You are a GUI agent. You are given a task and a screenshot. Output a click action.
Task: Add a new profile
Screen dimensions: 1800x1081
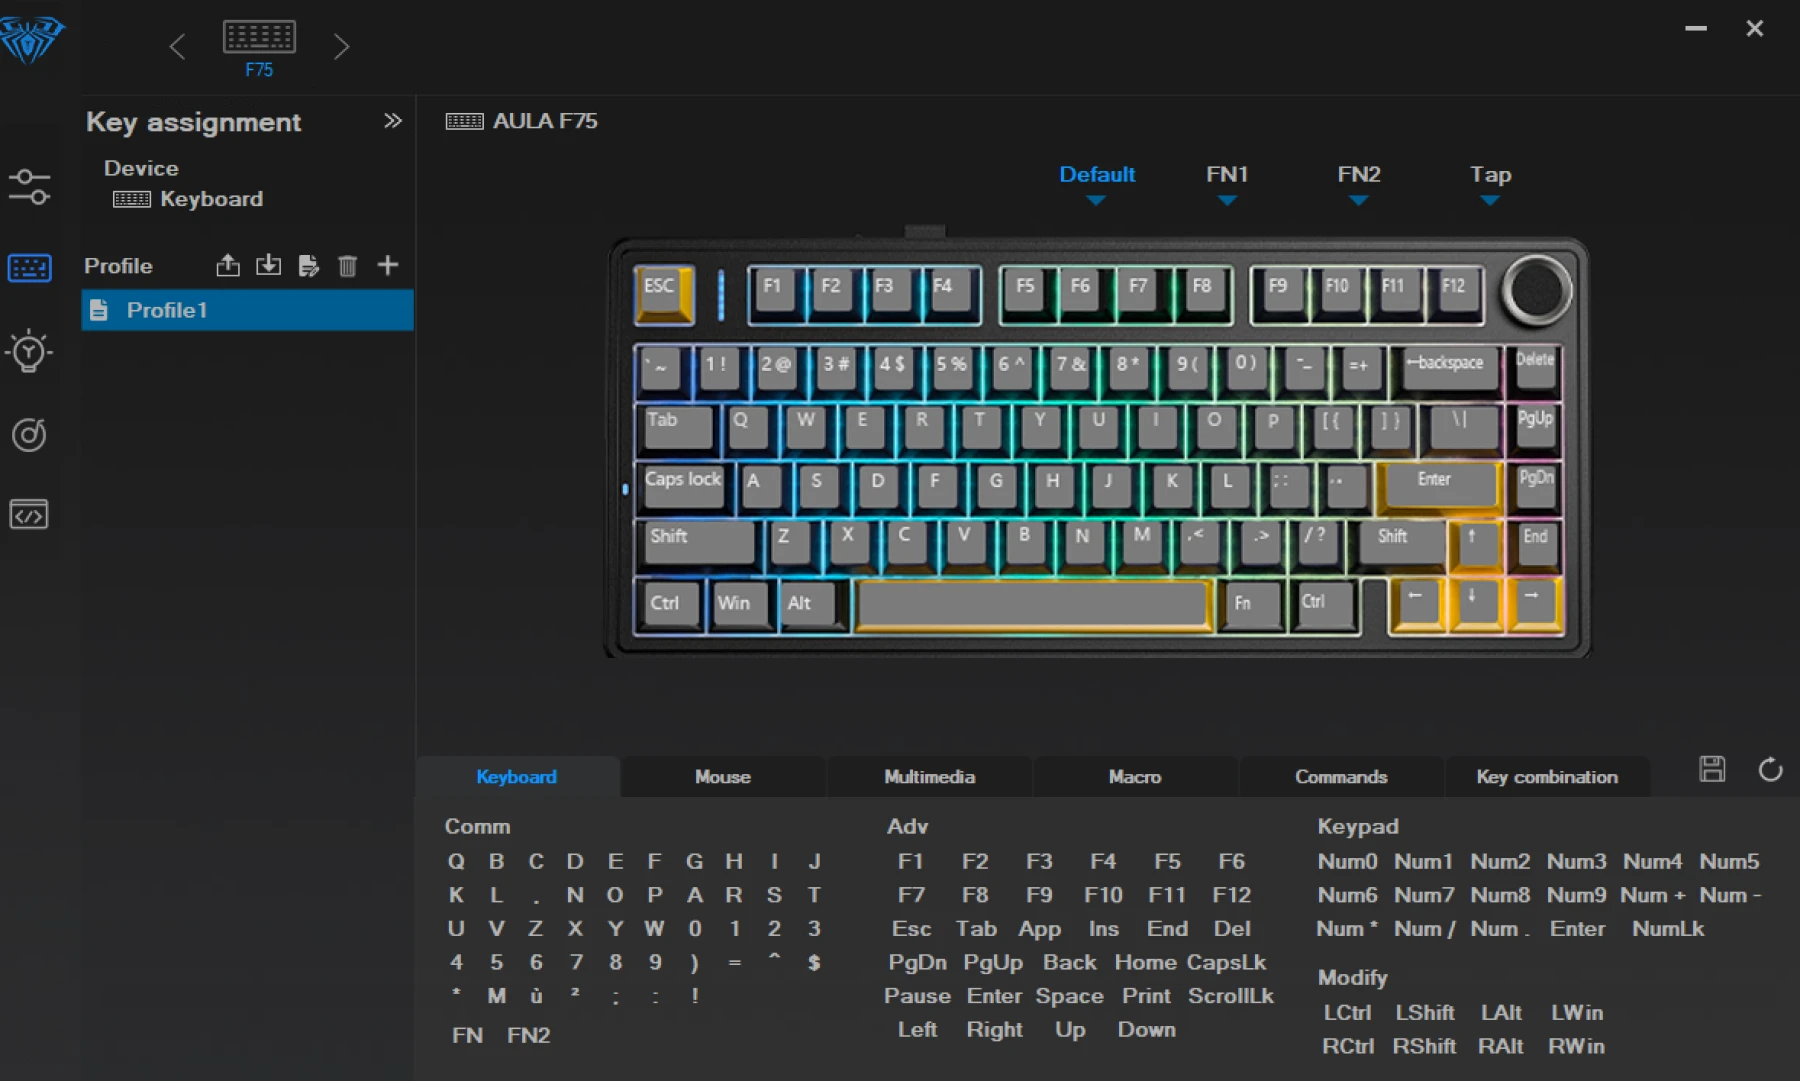pos(388,266)
